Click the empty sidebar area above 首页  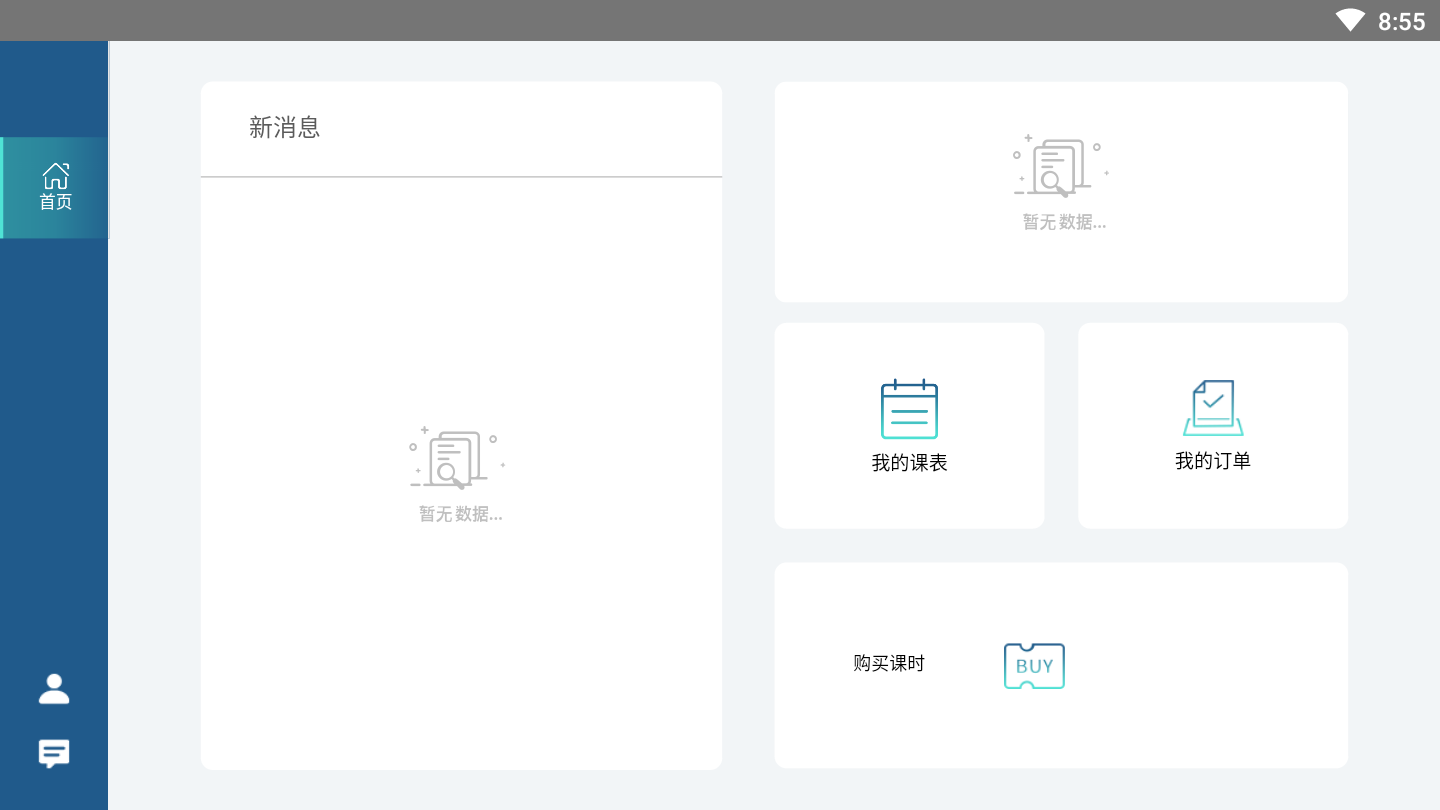tap(54, 88)
